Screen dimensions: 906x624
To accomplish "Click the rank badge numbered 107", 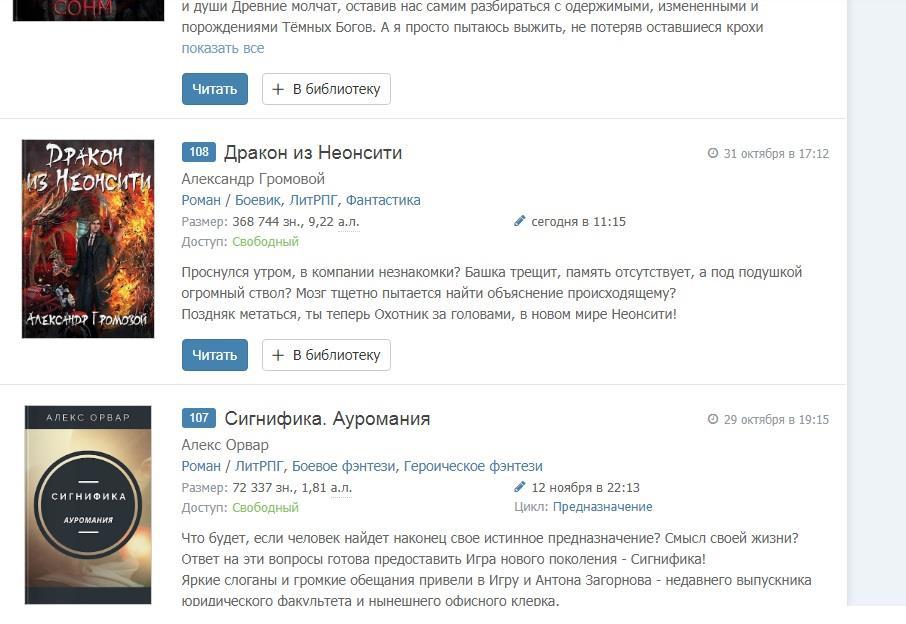I will (x=199, y=418).
